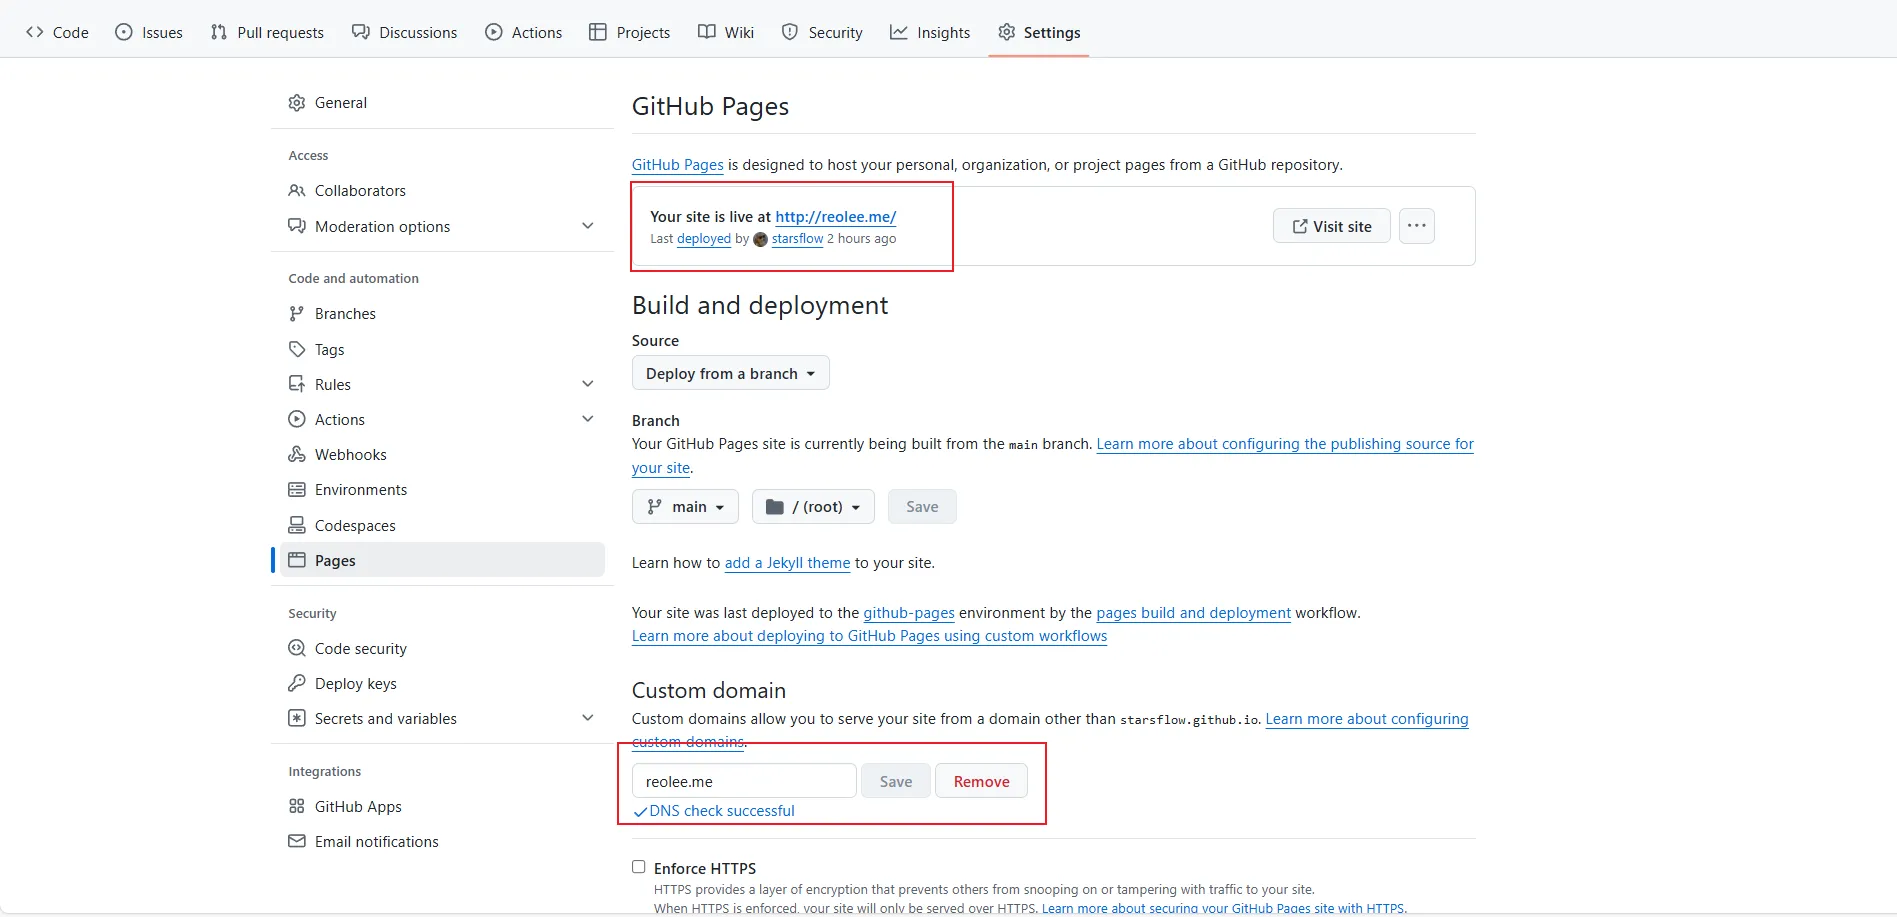Open the Pull requests tab
This screenshot has height=917, width=1897.
(x=268, y=33)
